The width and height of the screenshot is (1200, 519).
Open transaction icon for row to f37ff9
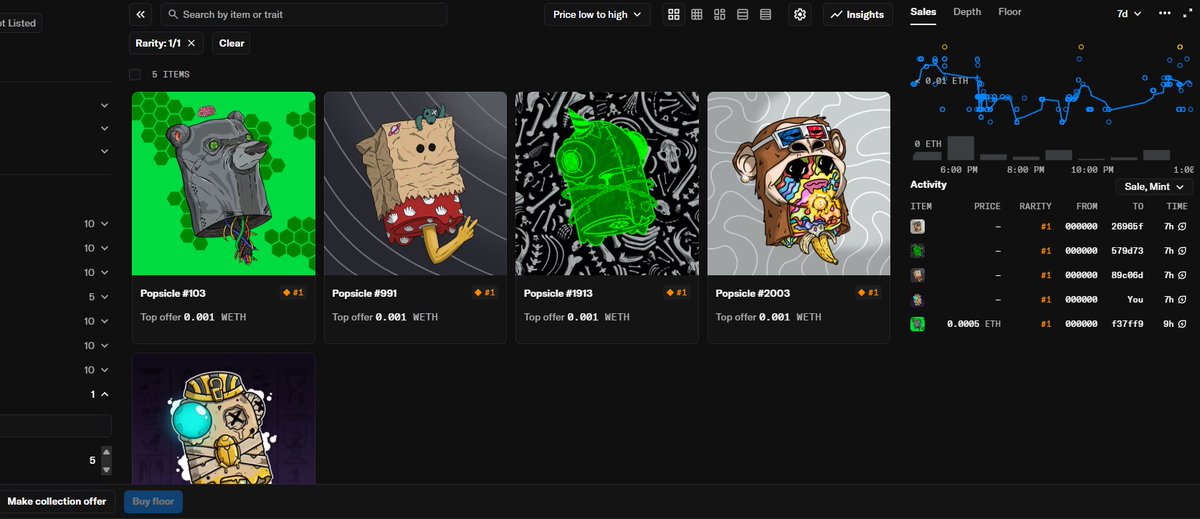pyautogui.click(x=1182, y=324)
